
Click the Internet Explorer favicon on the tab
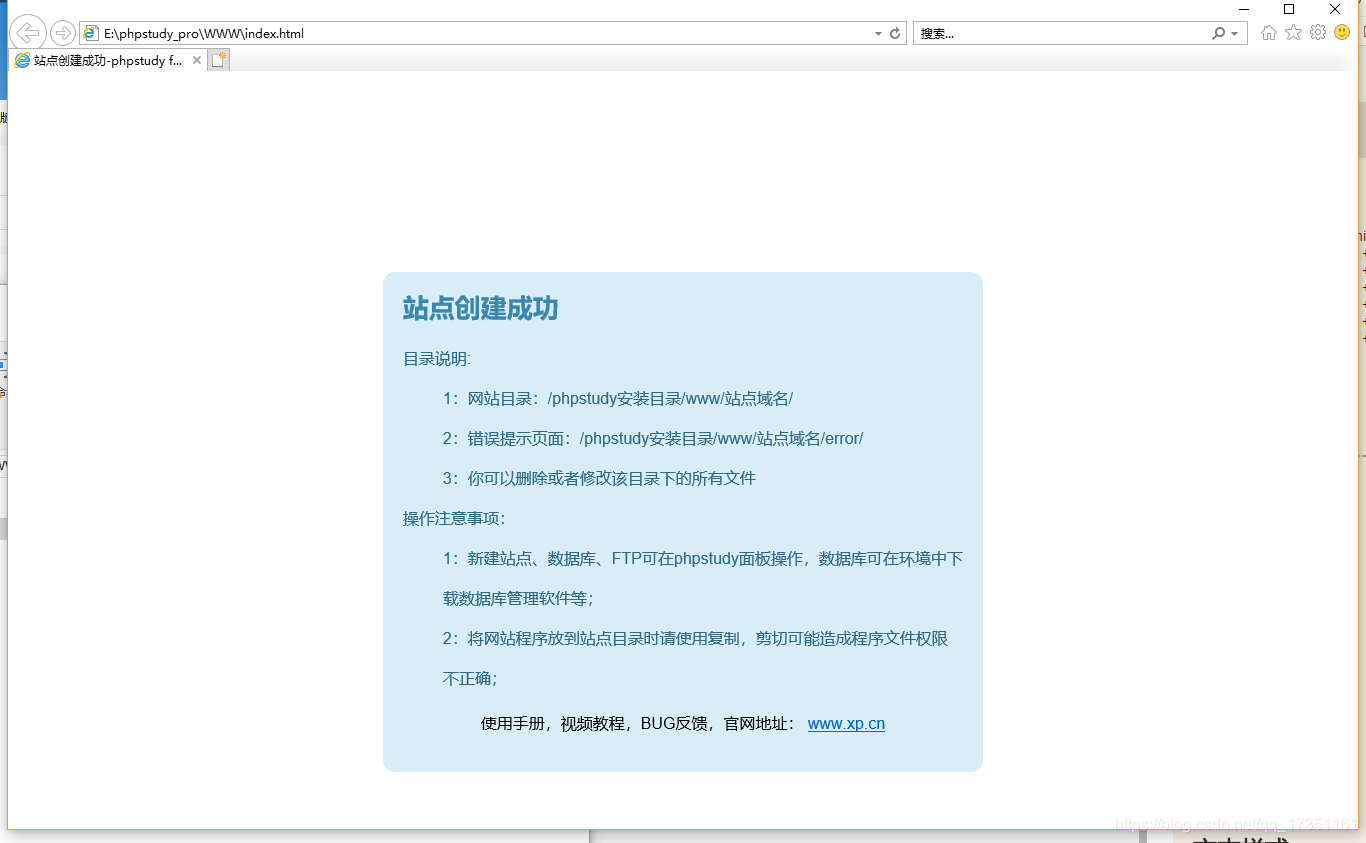[x=21, y=61]
